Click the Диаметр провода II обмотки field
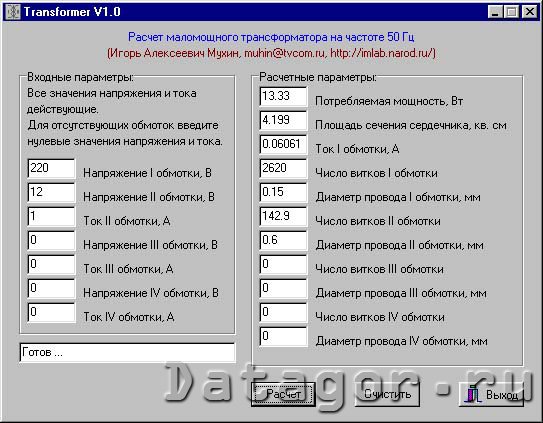 point(283,241)
